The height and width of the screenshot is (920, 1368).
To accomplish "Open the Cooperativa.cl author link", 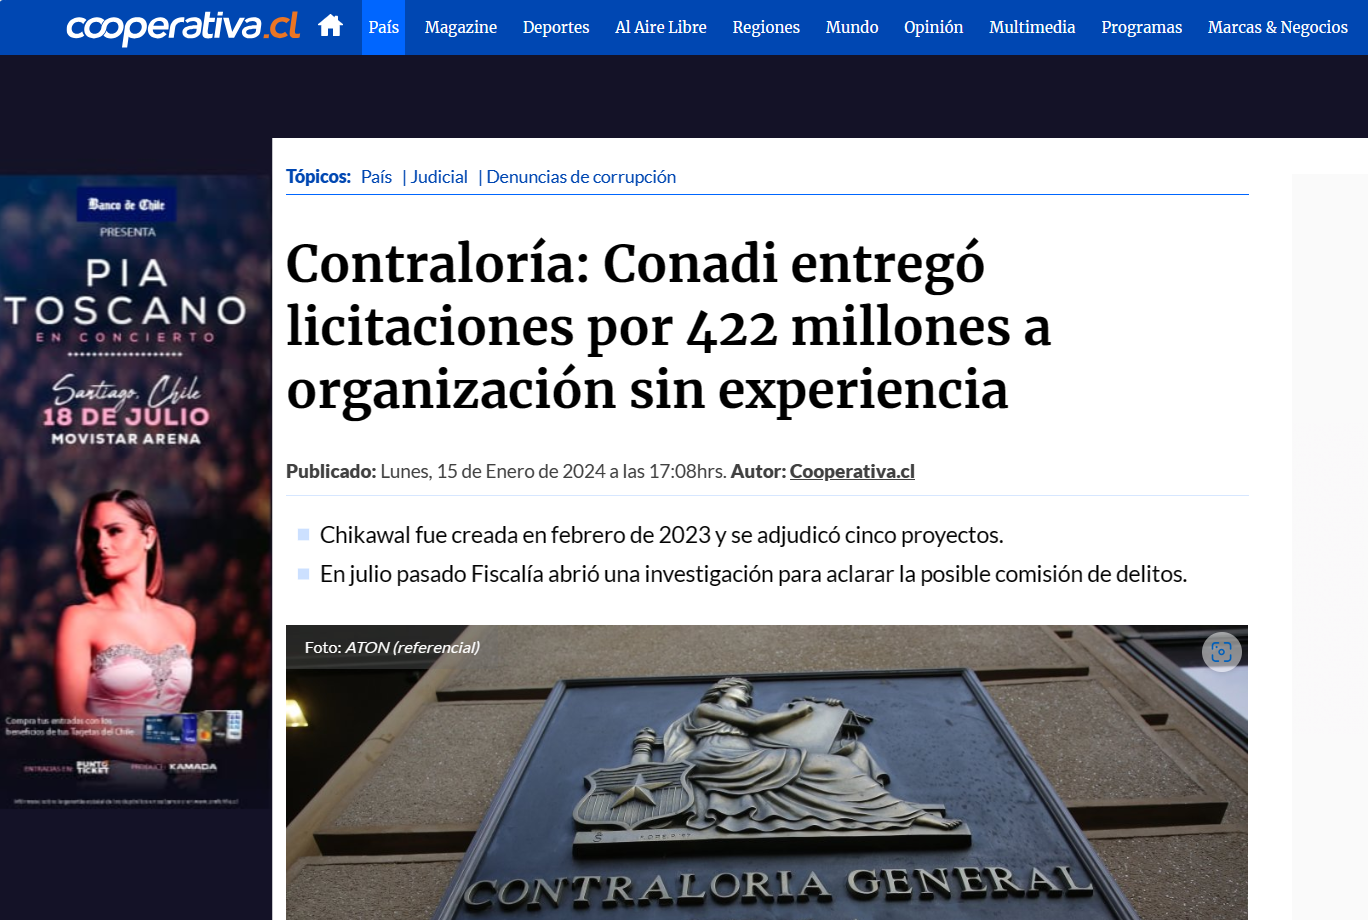I will [x=852, y=471].
